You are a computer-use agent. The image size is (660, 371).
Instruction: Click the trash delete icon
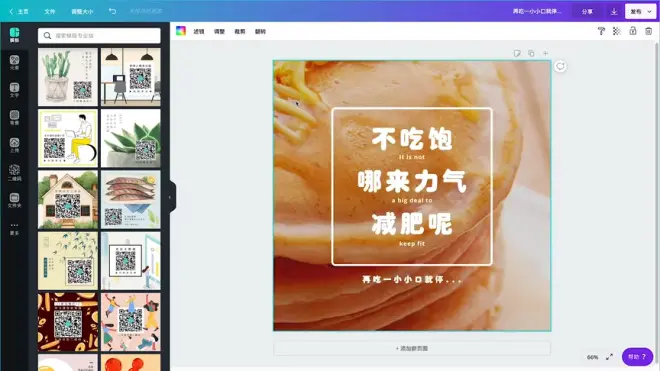coord(648,31)
